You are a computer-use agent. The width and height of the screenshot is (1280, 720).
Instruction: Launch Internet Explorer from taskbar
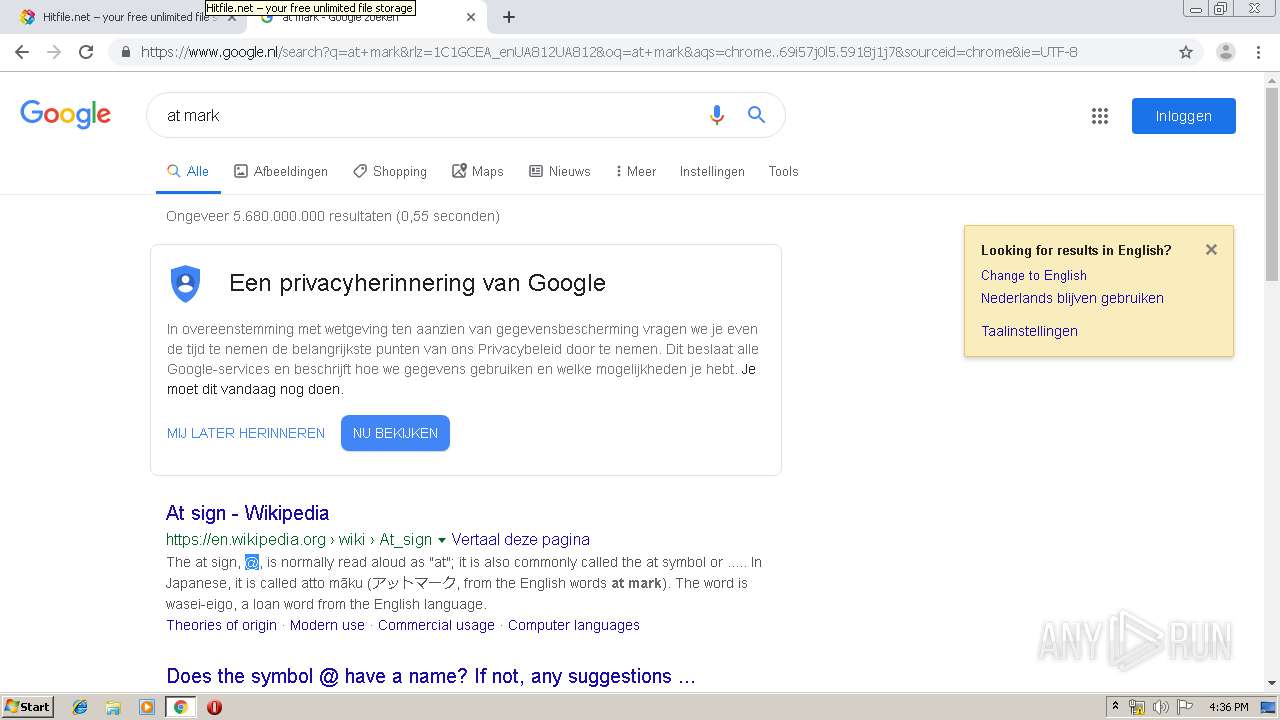[80, 707]
